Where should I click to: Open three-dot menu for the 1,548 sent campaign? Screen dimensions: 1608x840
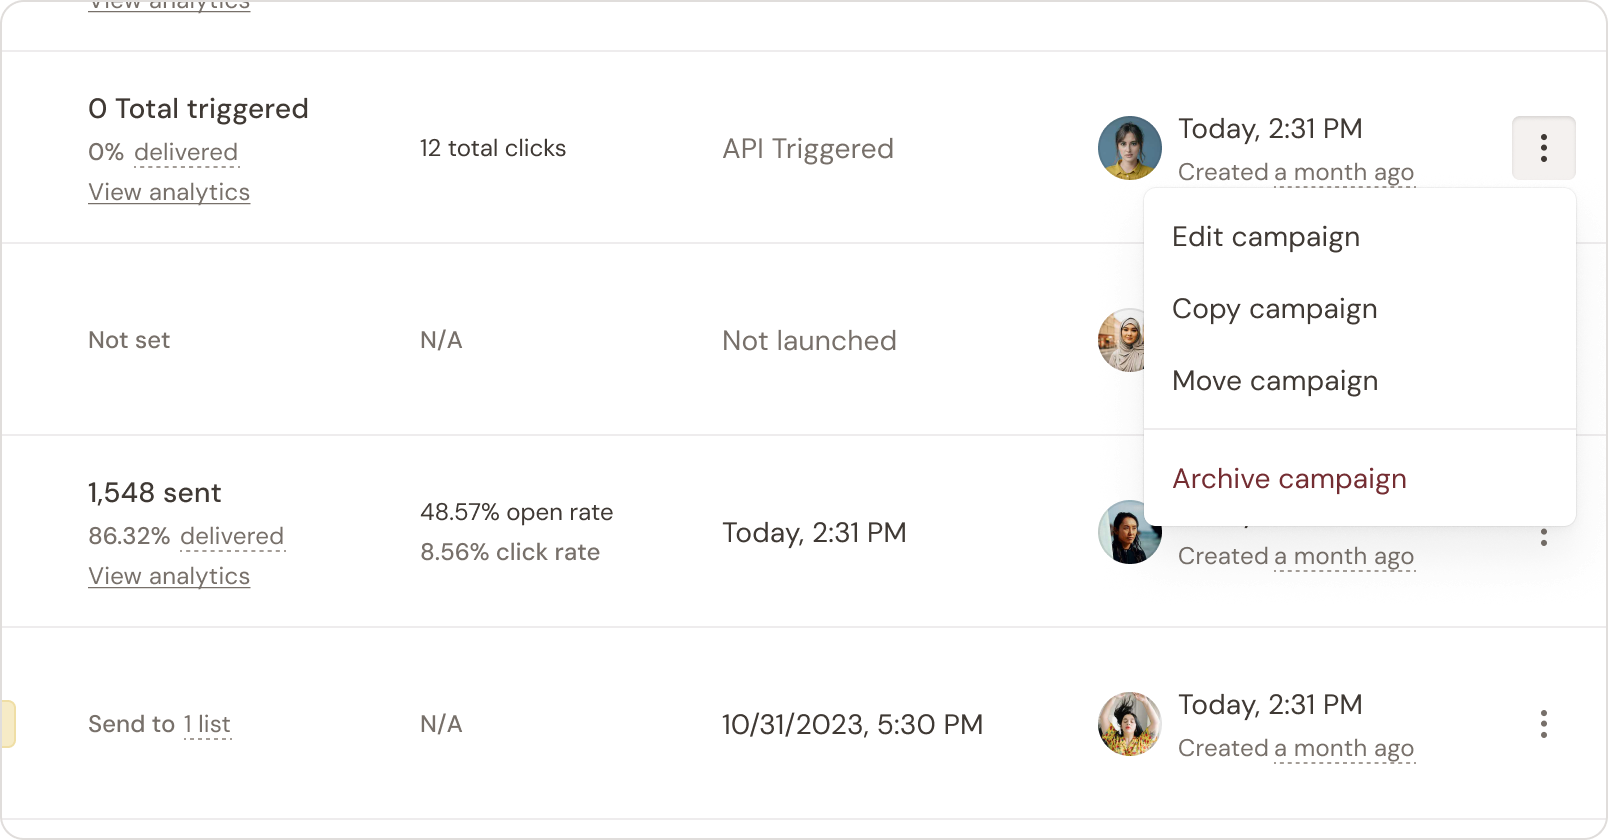(1544, 537)
